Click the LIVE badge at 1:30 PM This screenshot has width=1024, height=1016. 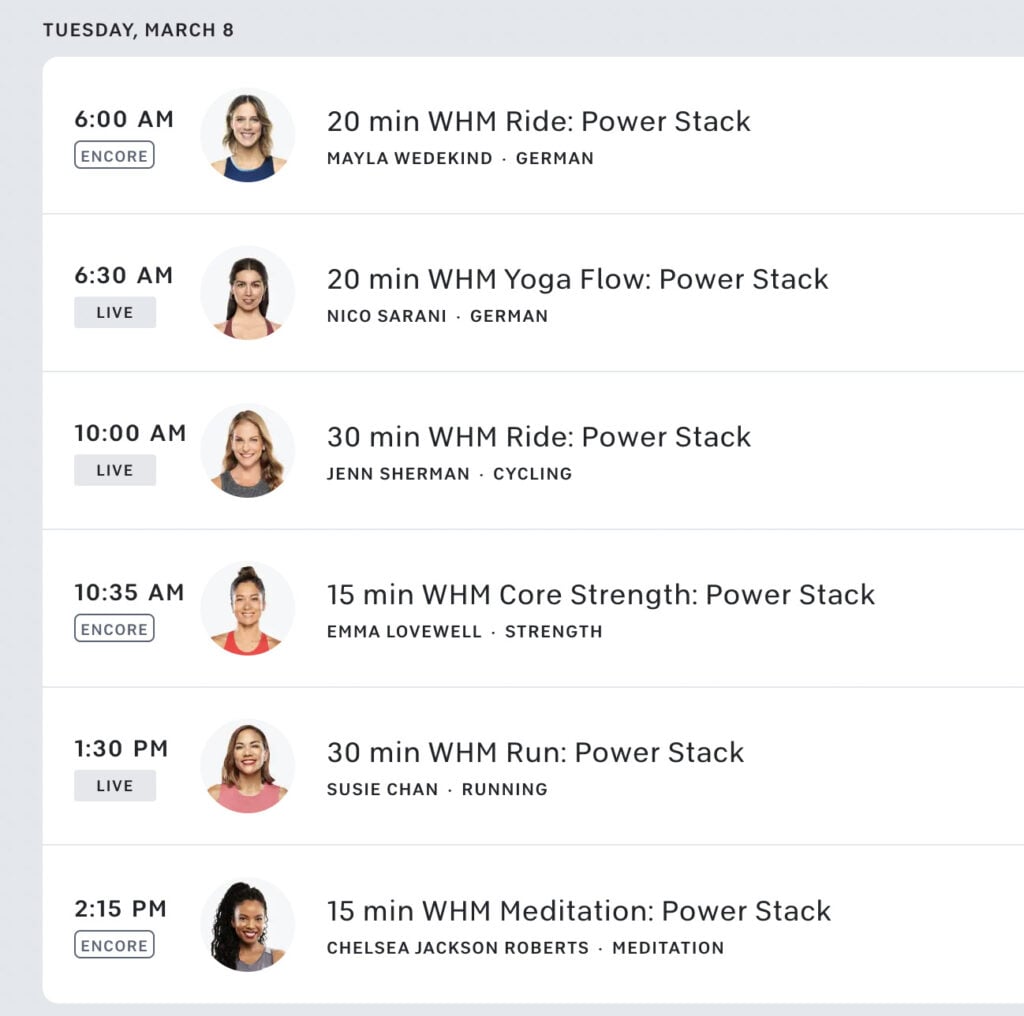pyautogui.click(x=114, y=786)
